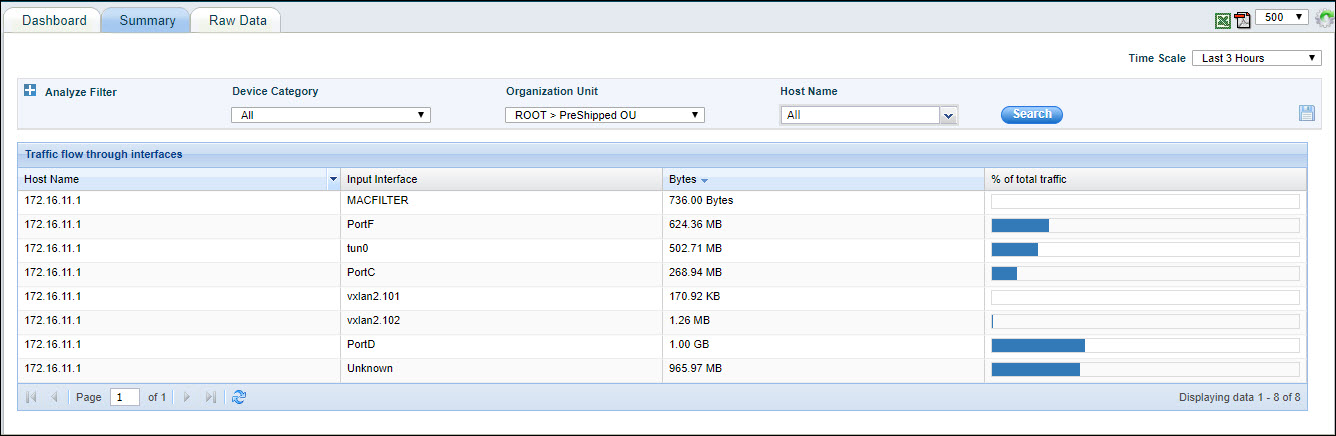Export report as PDF icon
The height and width of the screenshot is (436, 1336).
1243,20
